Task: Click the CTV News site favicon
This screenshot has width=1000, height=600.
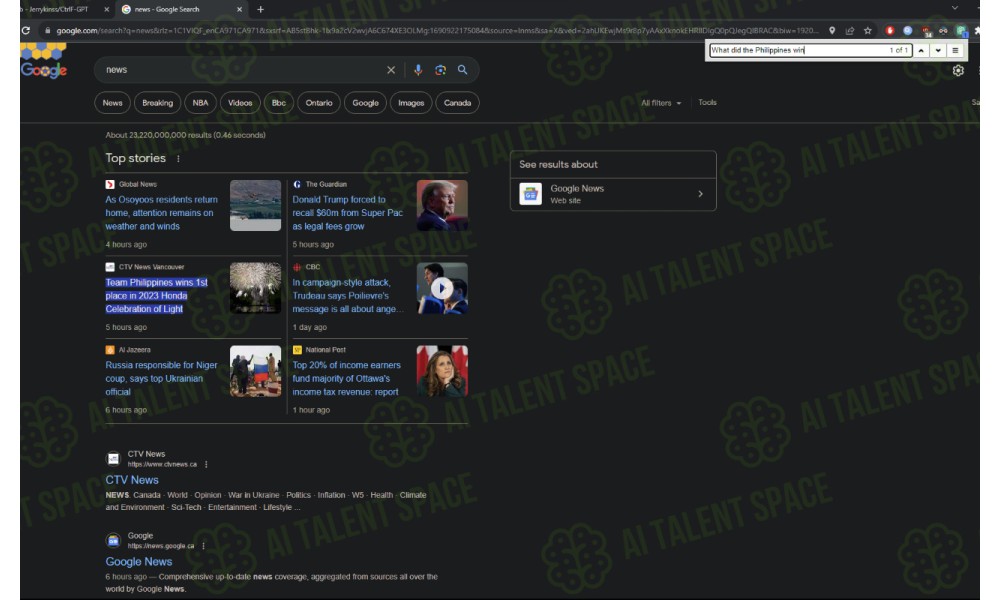Action: 113,458
